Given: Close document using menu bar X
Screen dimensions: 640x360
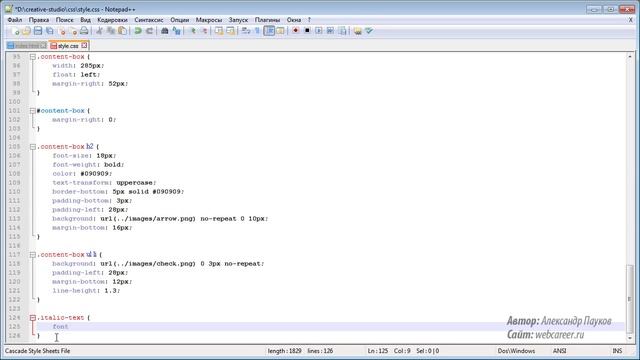Looking at the screenshot, I should (631, 20).
